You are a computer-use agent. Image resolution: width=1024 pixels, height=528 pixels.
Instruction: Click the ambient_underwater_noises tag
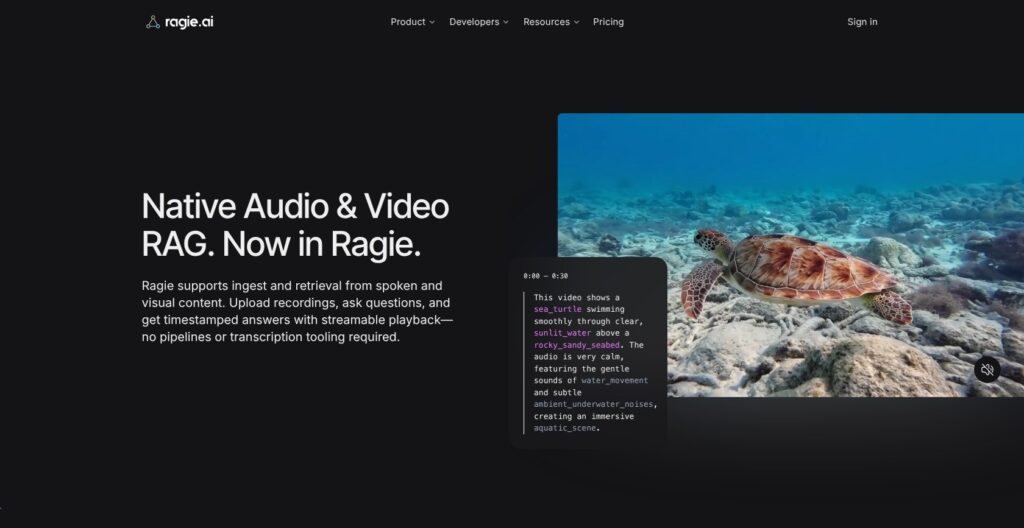pyautogui.click(x=593, y=404)
